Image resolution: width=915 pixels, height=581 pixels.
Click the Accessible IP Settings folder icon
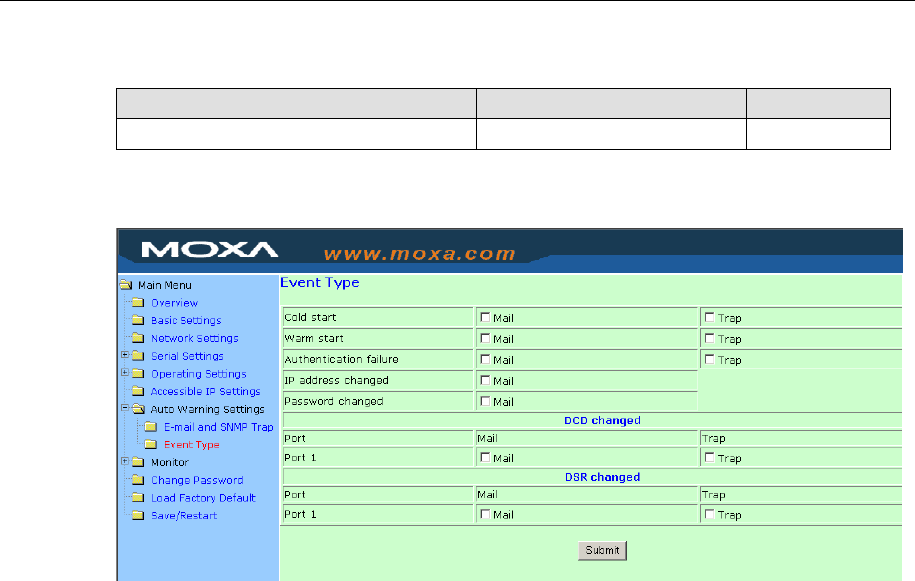click(138, 391)
